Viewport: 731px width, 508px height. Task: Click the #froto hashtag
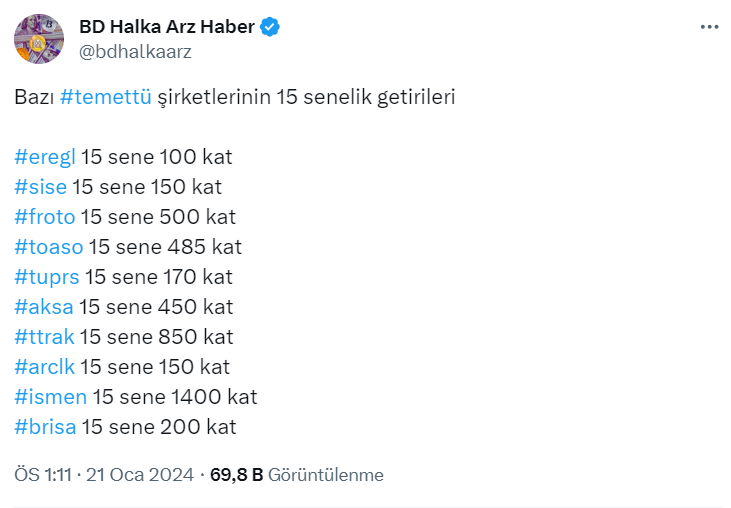pos(45,217)
